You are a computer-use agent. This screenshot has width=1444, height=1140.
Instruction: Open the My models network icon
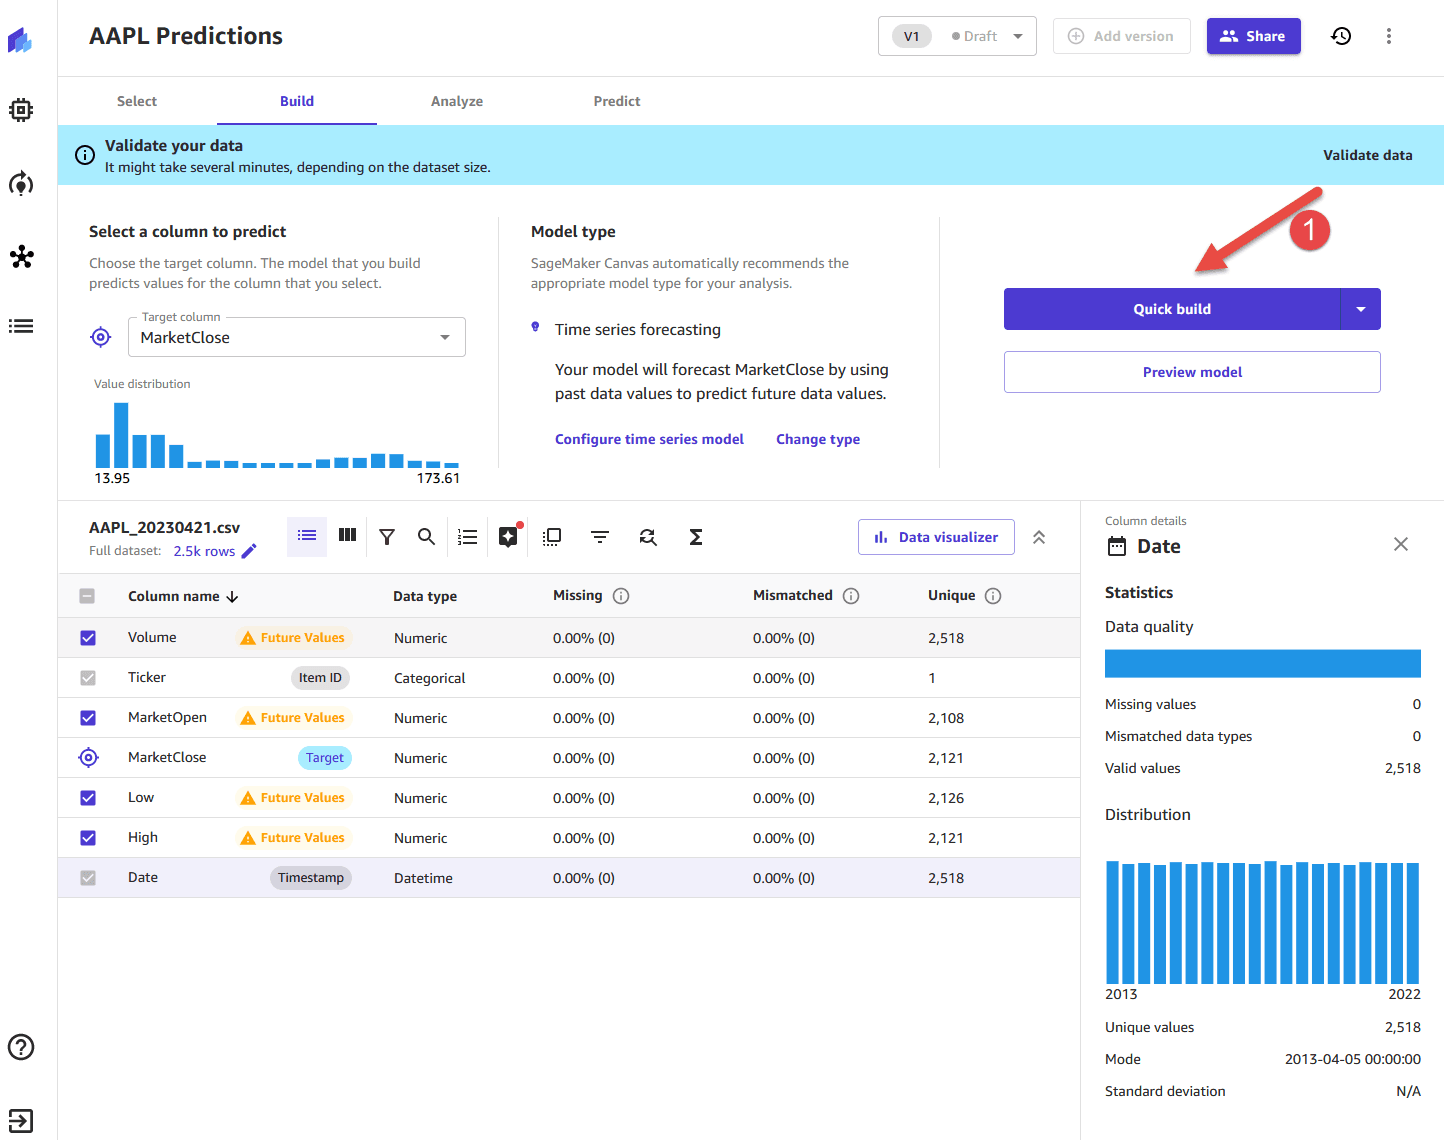click(21, 257)
